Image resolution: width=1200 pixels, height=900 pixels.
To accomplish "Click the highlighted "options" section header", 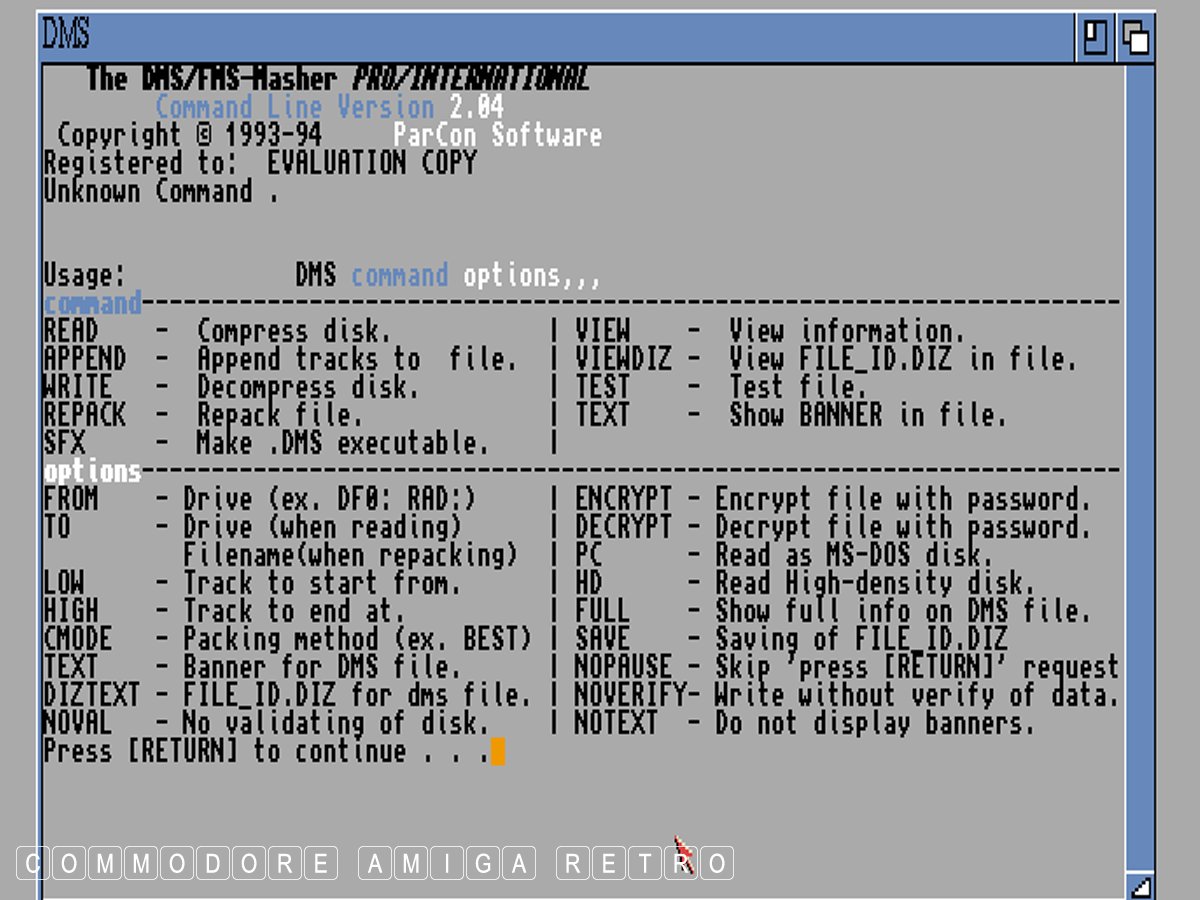I will [x=92, y=471].
